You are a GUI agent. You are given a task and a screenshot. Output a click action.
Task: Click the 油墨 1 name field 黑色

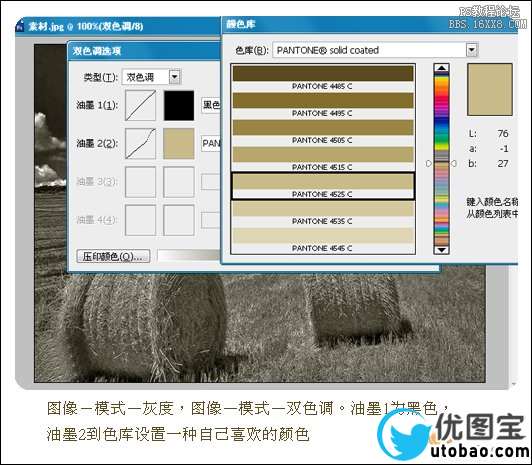click(211, 105)
